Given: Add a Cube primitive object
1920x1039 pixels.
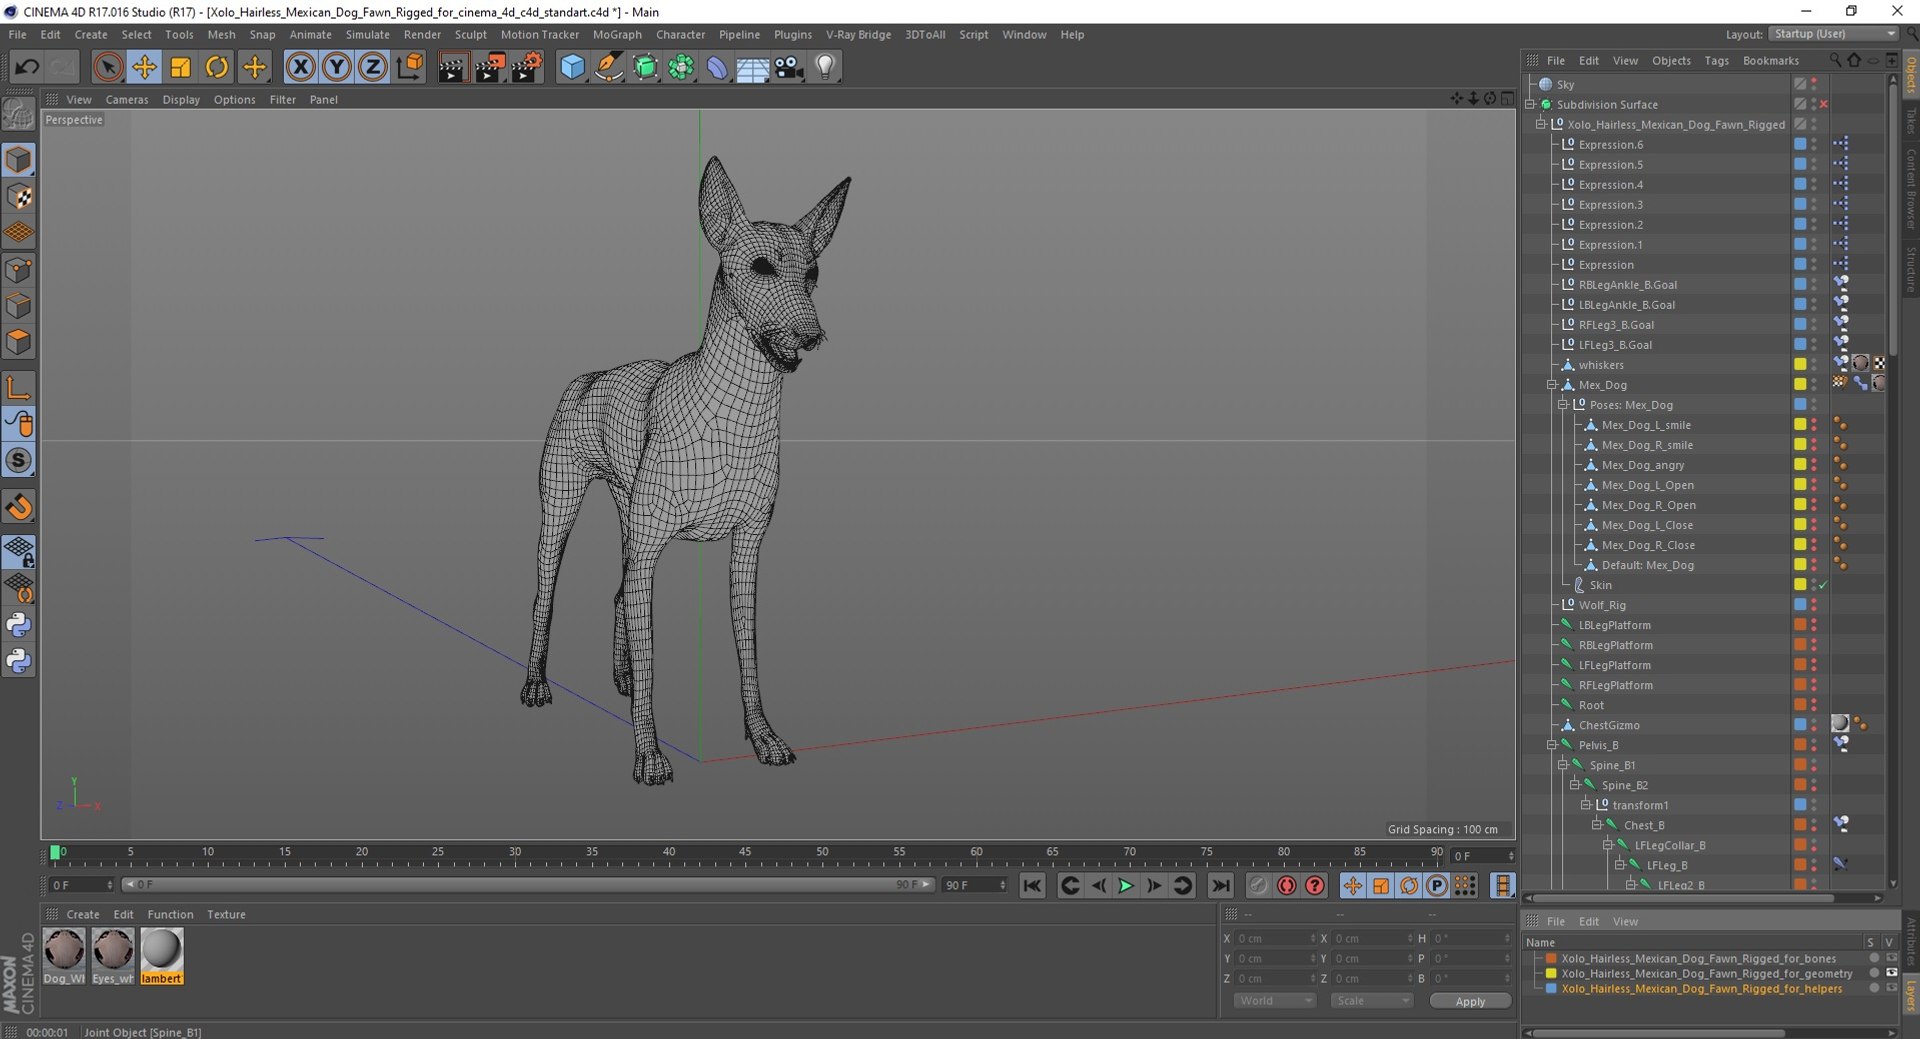Looking at the screenshot, I should (x=572, y=67).
